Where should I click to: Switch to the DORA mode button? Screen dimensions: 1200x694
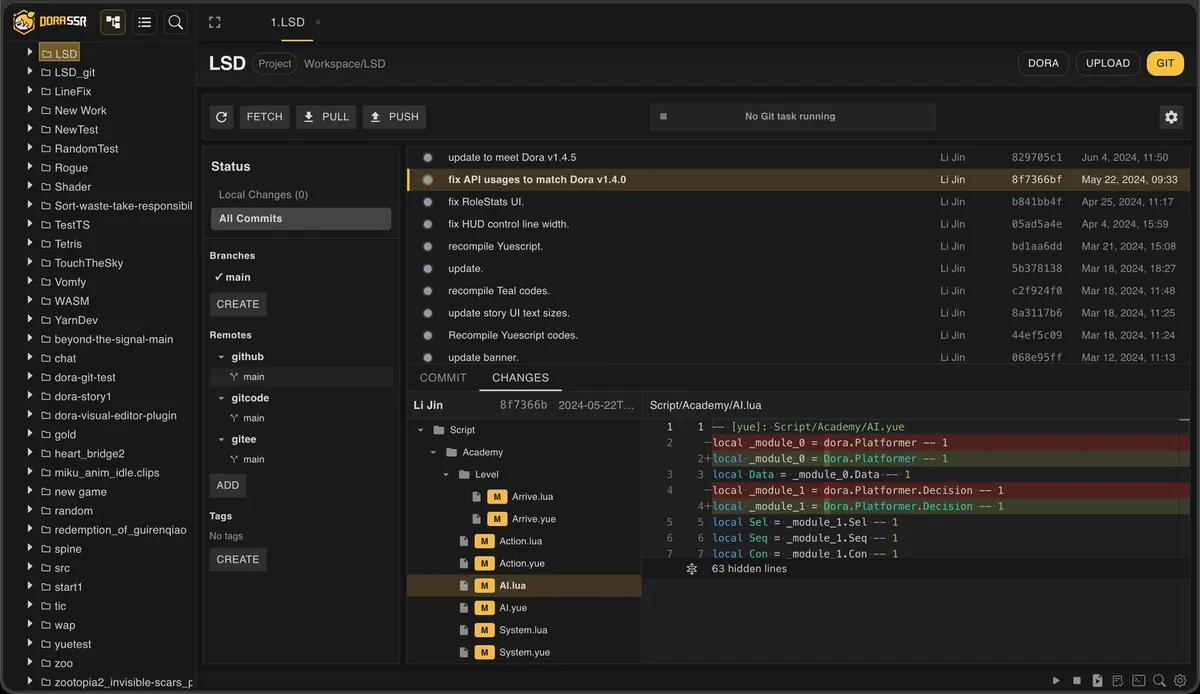[x=1043, y=63]
